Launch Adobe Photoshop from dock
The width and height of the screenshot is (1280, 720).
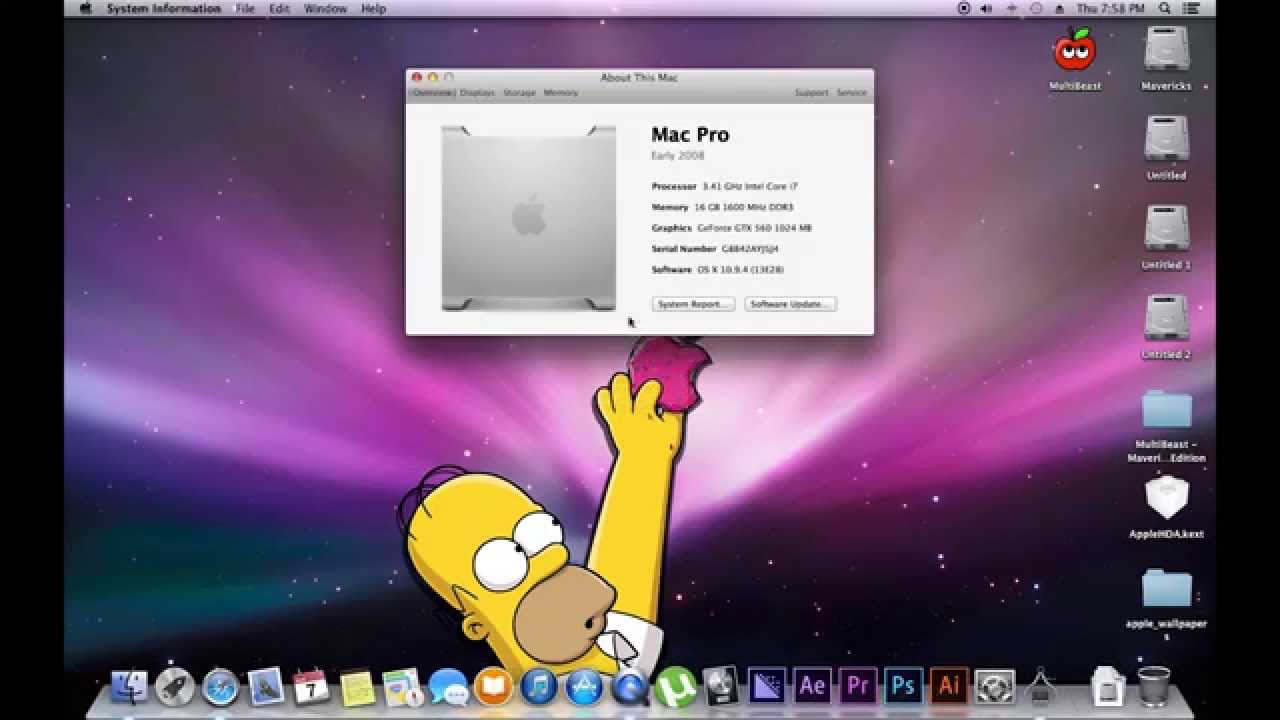(x=903, y=687)
